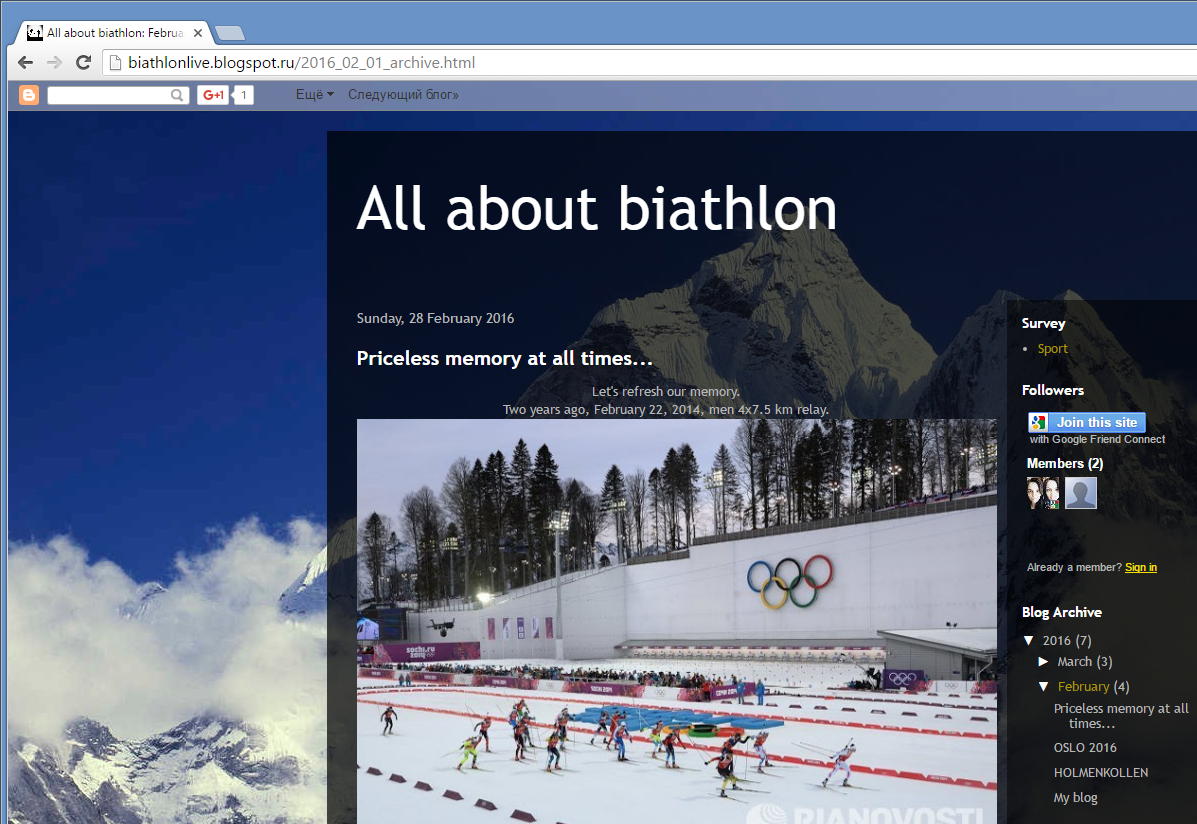Click the browser Forward arrow
Image resolution: width=1197 pixels, height=824 pixels.
tap(54, 63)
